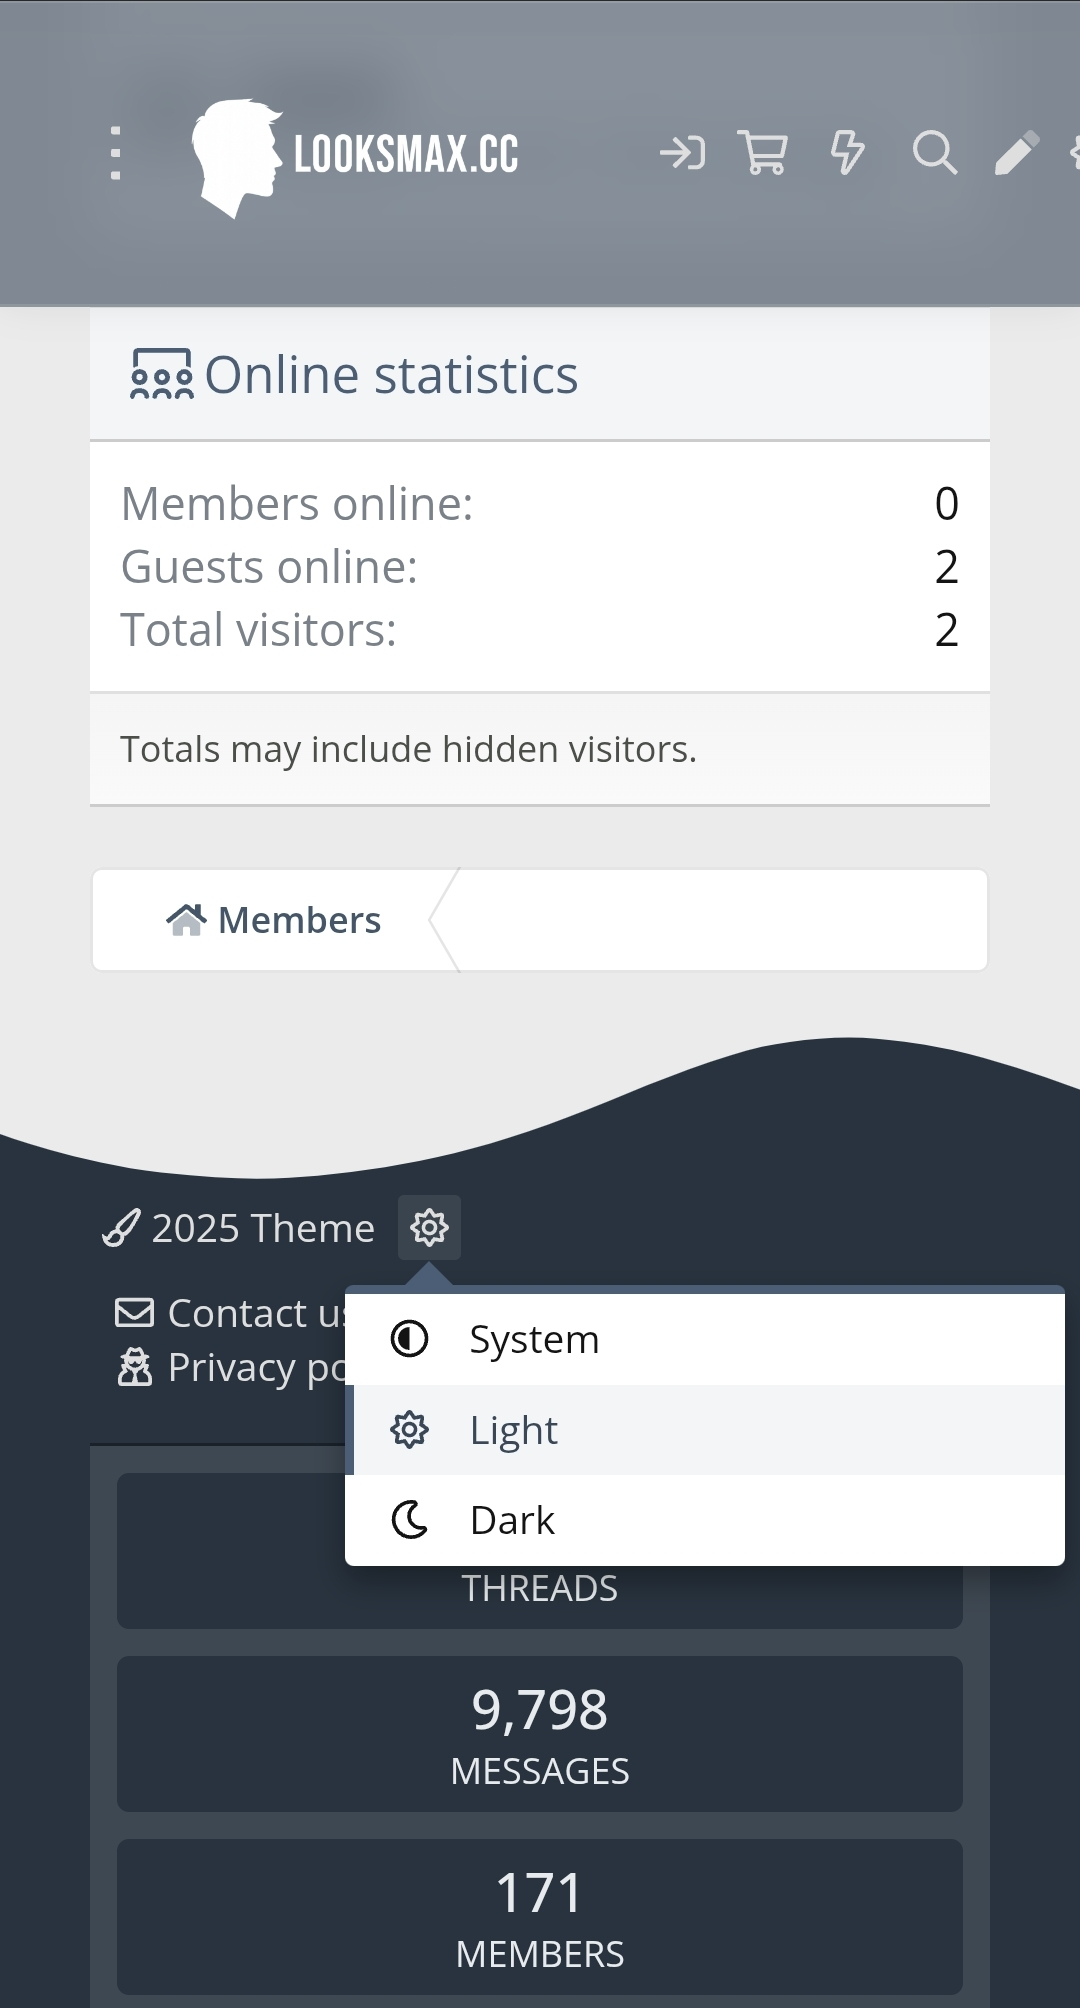Select the Dark theme option
Viewport: 1080px width, 2008px height.
click(x=511, y=1519)
